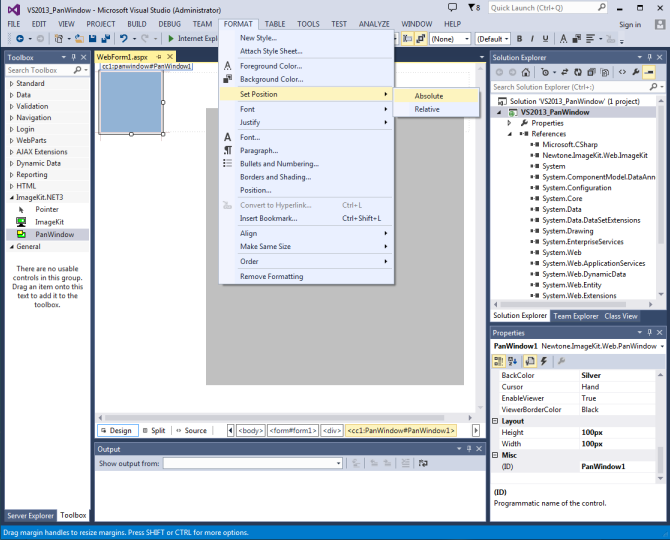The width and height of the screenshot is (670, 540).
Task: Toggle Alphabetical sort in Properties panel
Action: 512,361
